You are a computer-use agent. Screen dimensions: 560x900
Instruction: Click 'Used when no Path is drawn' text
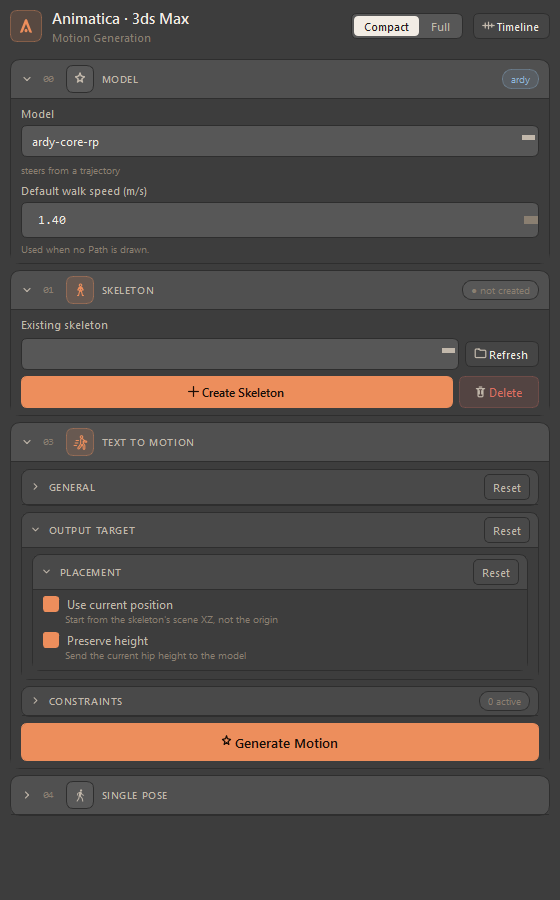click(x=85, y=250)
